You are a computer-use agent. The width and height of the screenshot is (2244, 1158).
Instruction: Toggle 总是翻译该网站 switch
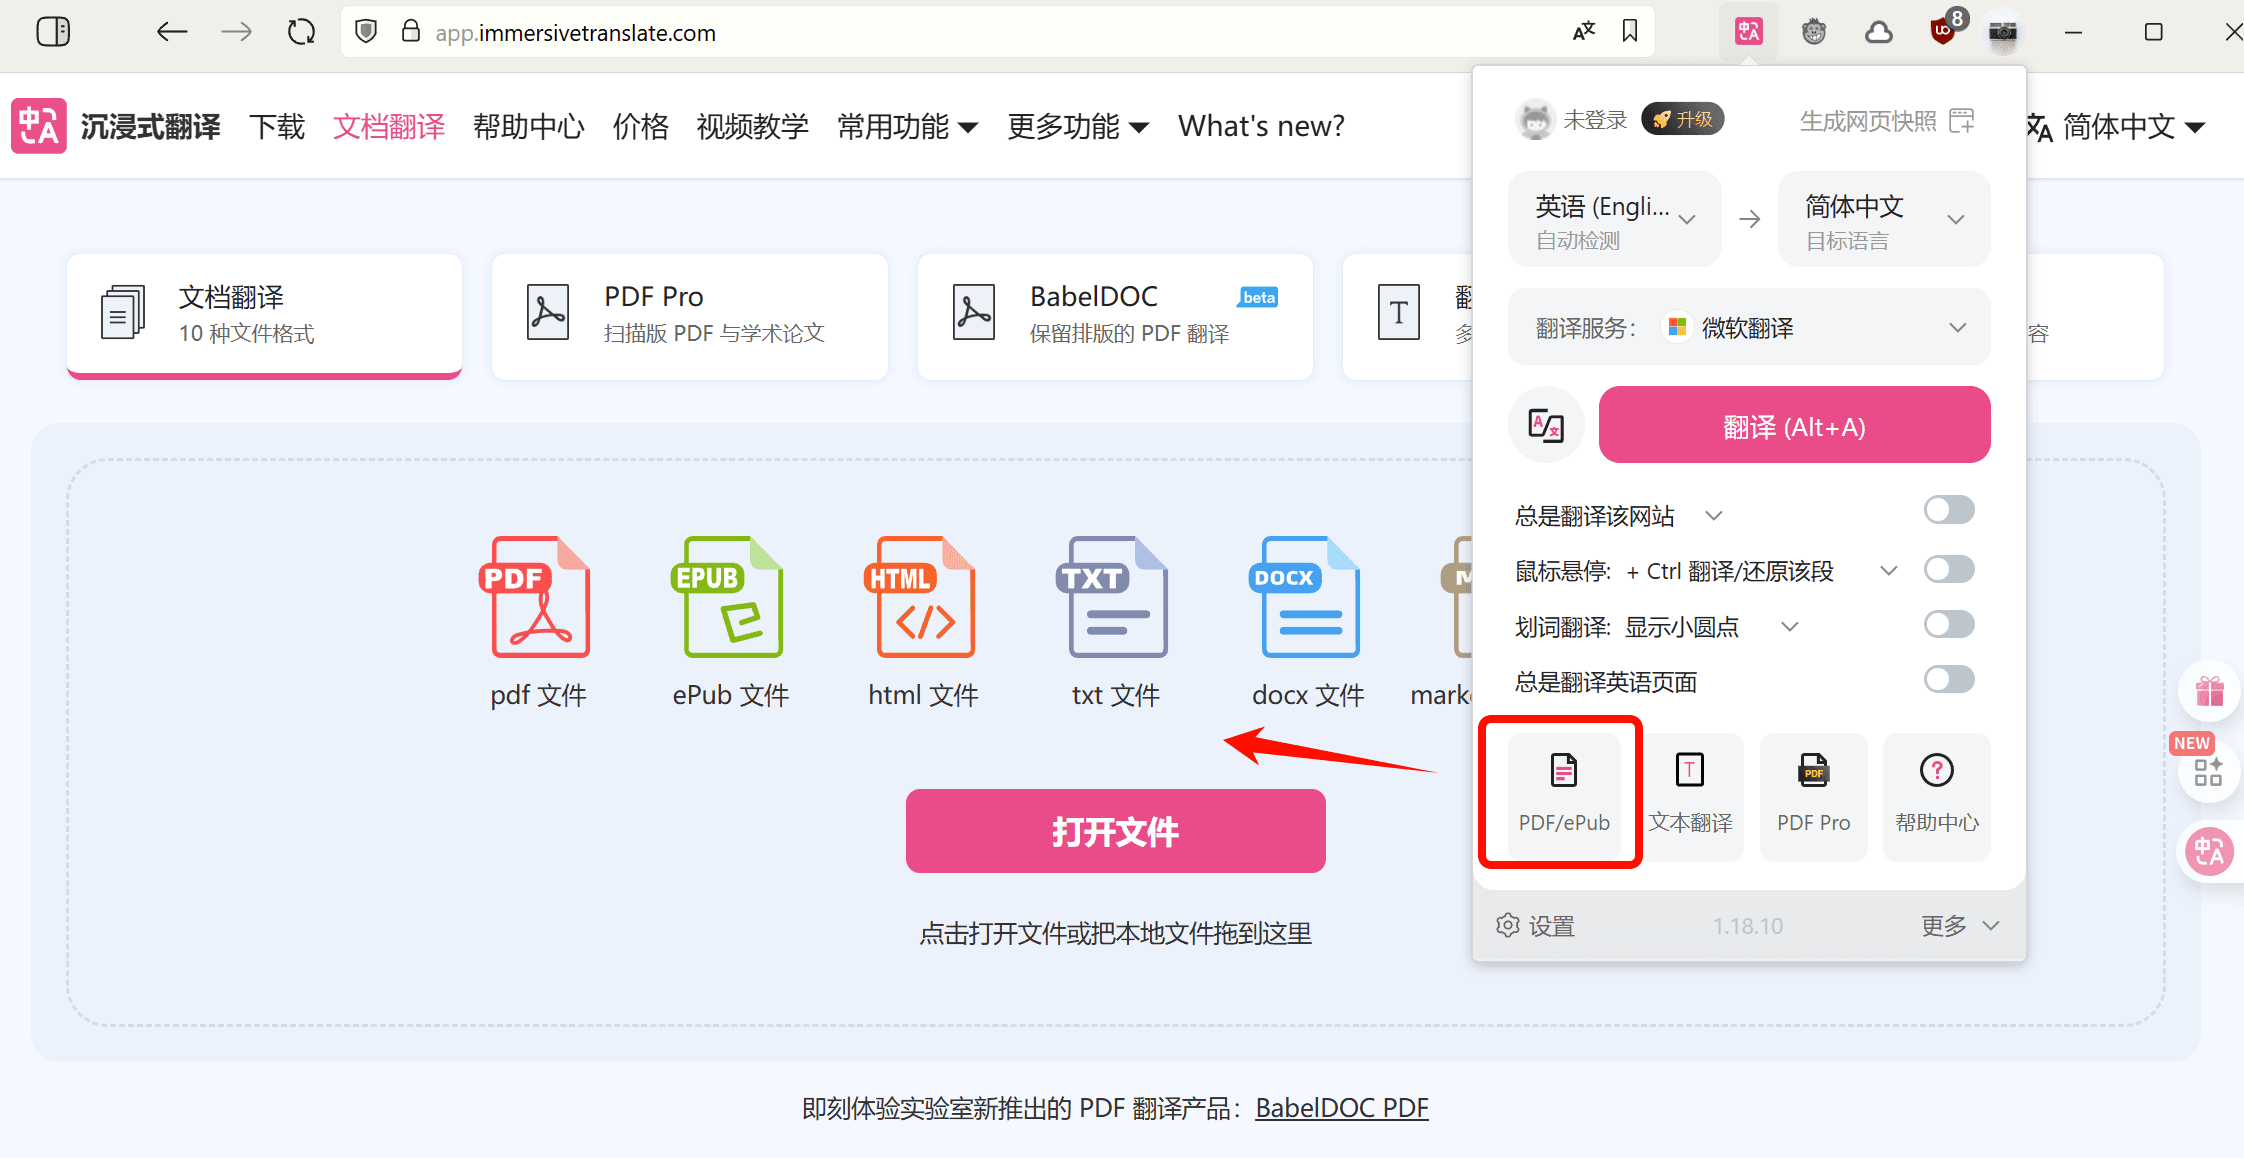tap(1949, 510)
